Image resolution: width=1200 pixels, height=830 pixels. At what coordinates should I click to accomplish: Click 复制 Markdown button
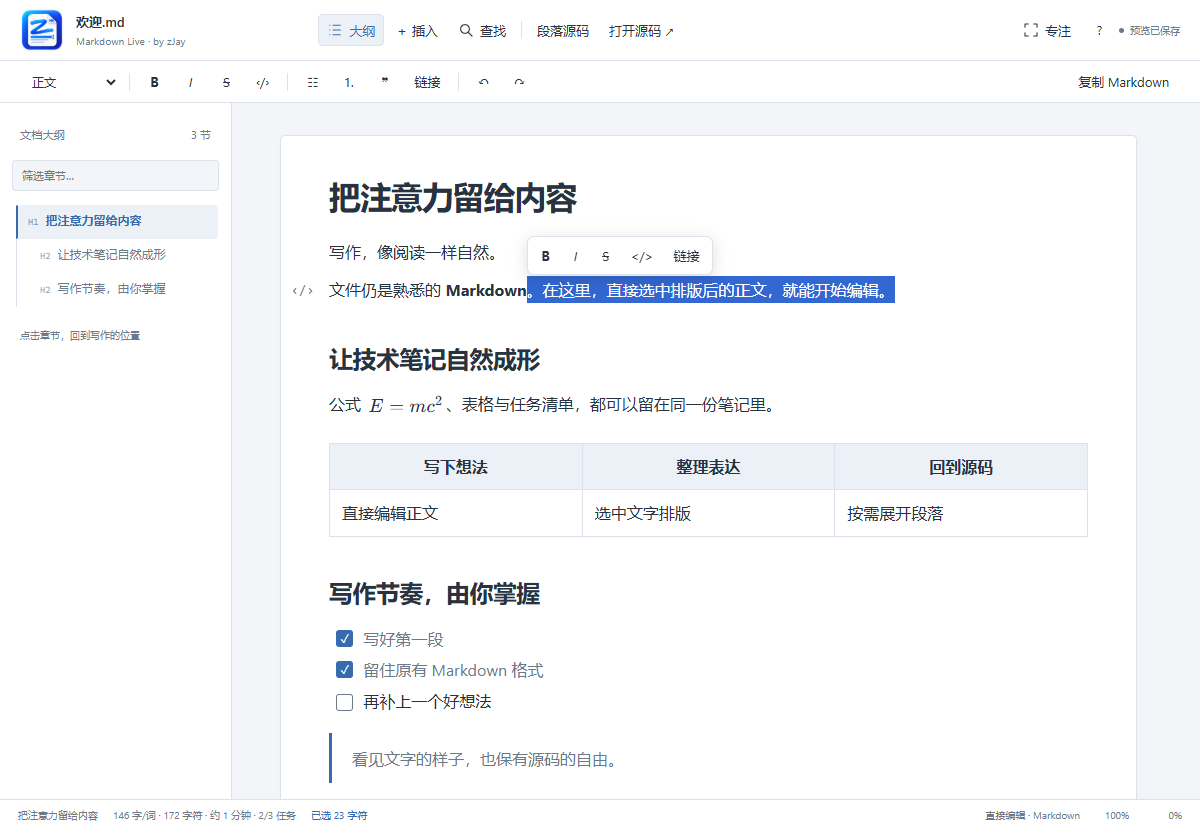pos(1123,82)
